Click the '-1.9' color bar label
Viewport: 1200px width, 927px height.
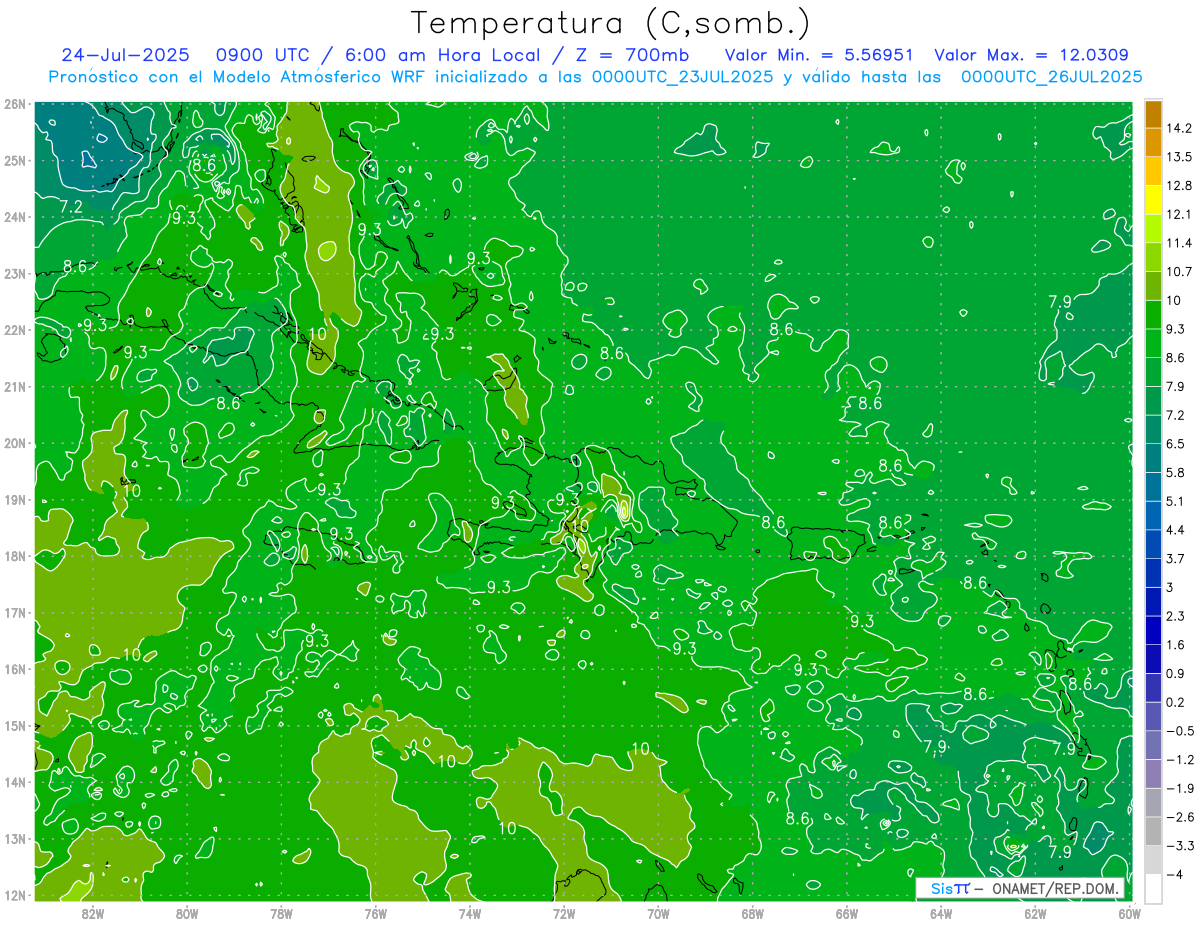coord(1179,788)
